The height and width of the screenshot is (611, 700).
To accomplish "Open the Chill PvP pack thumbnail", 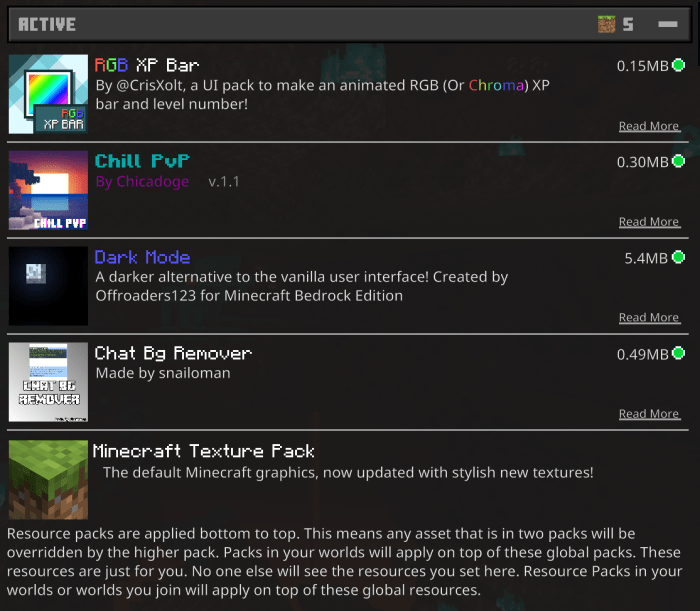I will [48, 190].
